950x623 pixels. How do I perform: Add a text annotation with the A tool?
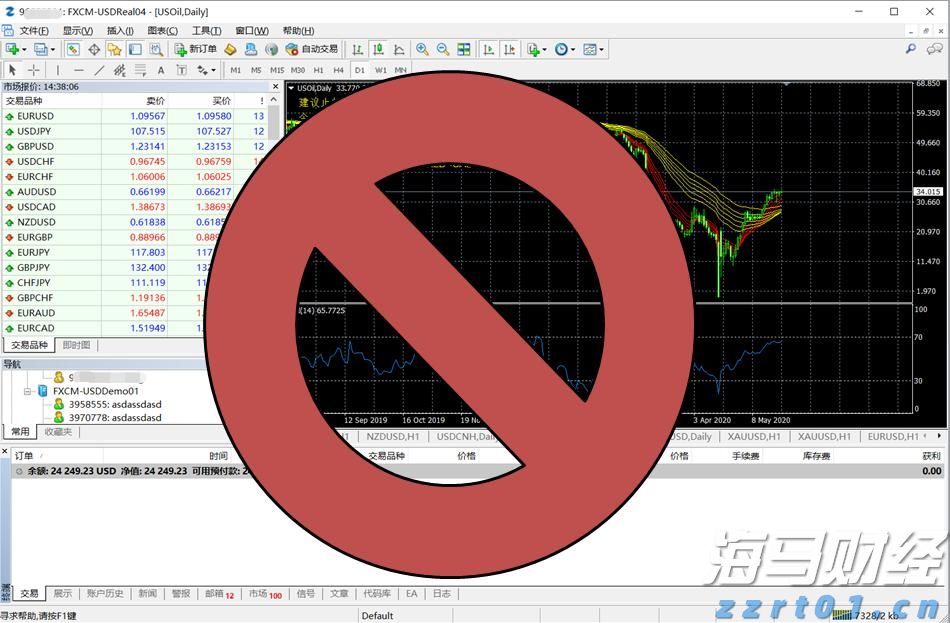tap(161, 70)
